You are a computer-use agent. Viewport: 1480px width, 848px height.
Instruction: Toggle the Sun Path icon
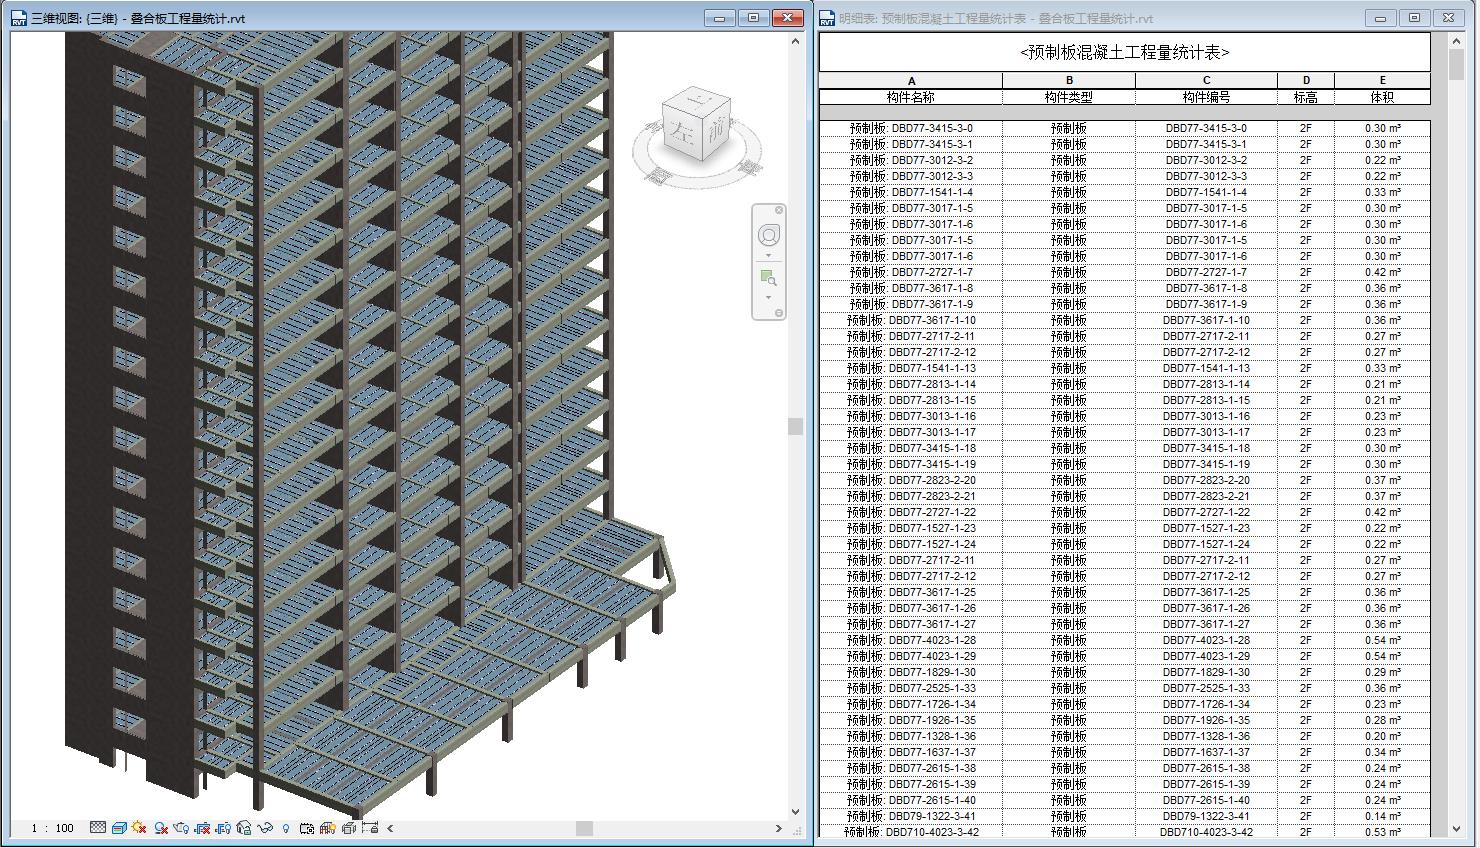(139, 828)
